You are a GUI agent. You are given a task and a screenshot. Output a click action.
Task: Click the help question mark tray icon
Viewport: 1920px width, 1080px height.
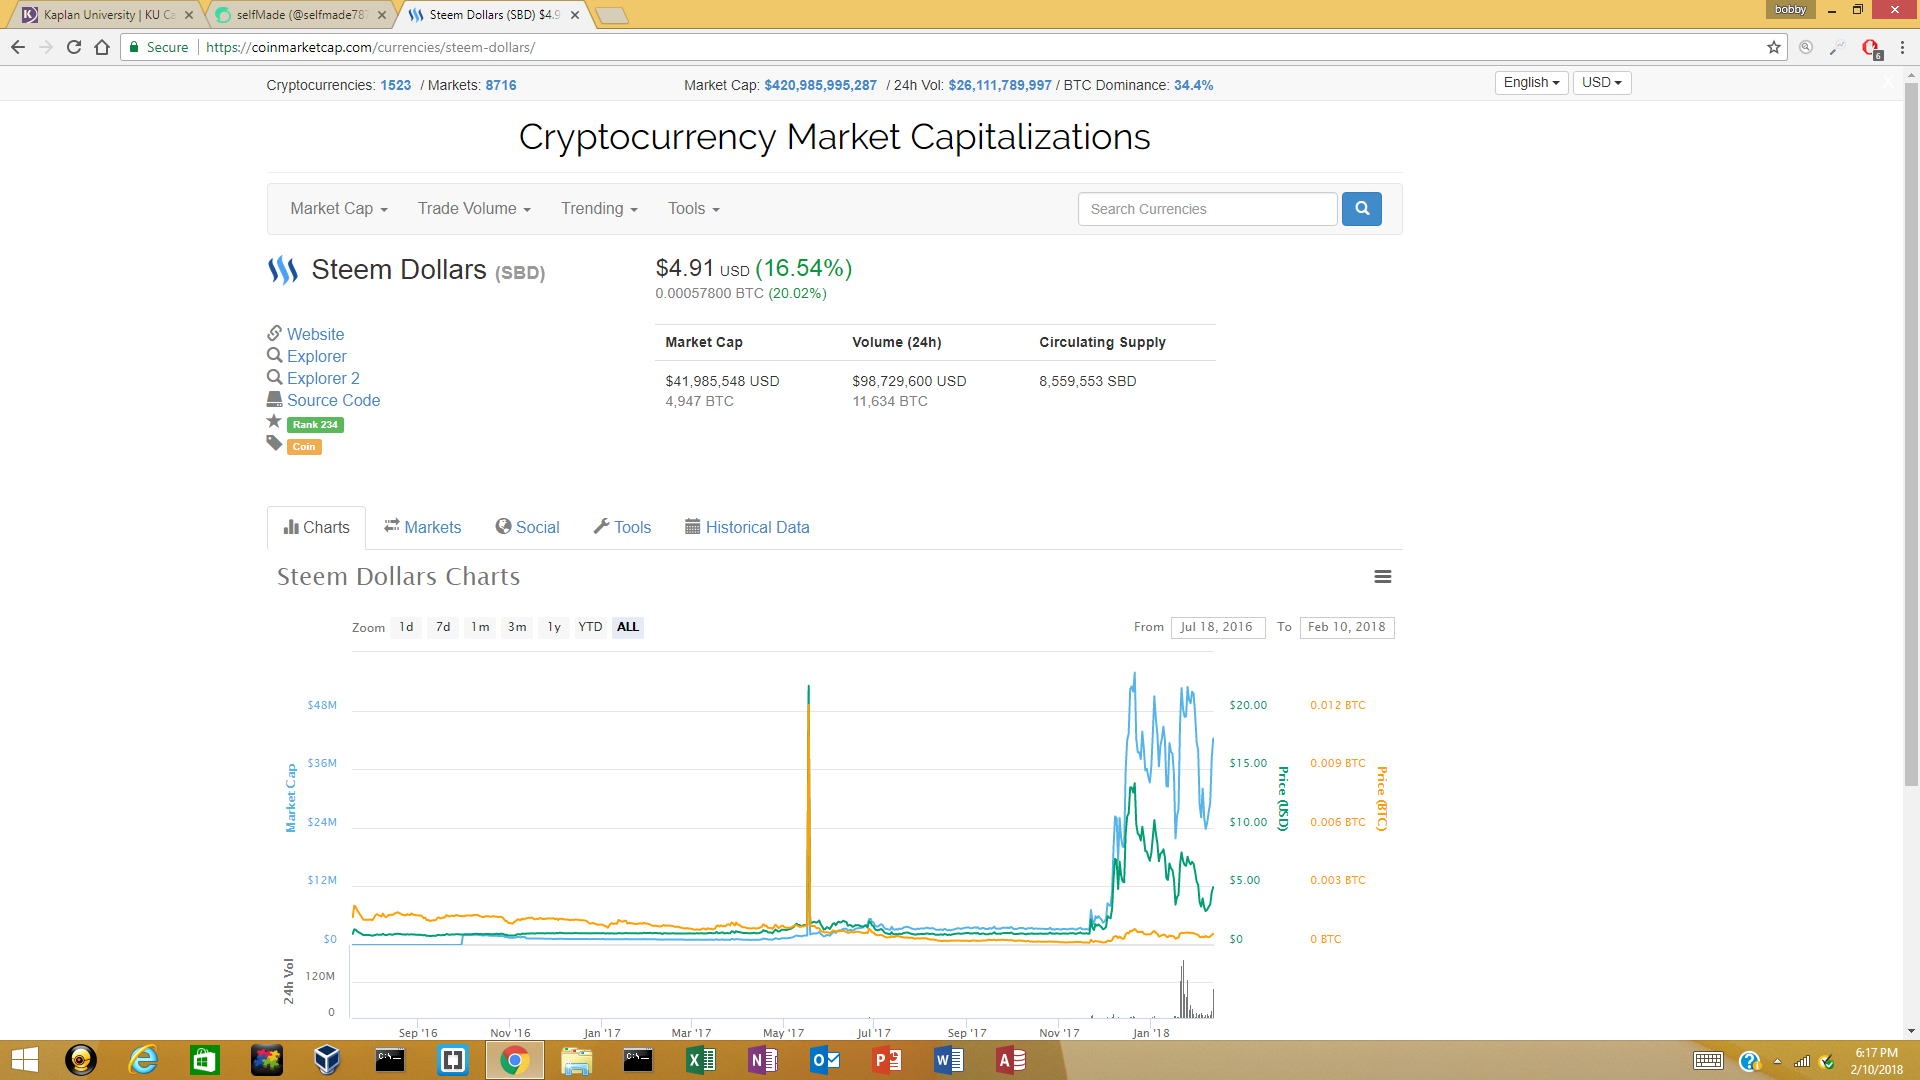click(x=1749, y=1061)
